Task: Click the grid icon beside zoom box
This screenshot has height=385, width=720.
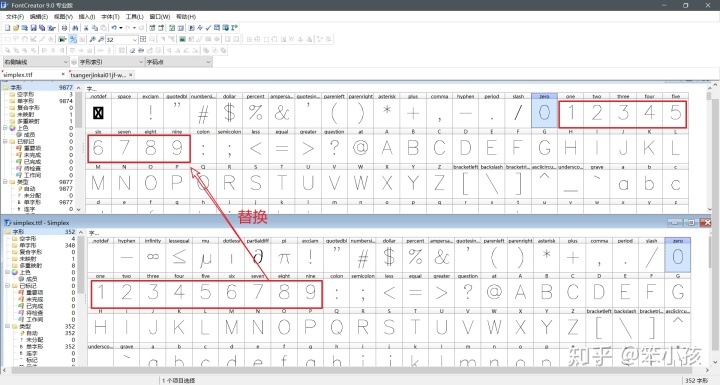Action: (x=143, y=40)
